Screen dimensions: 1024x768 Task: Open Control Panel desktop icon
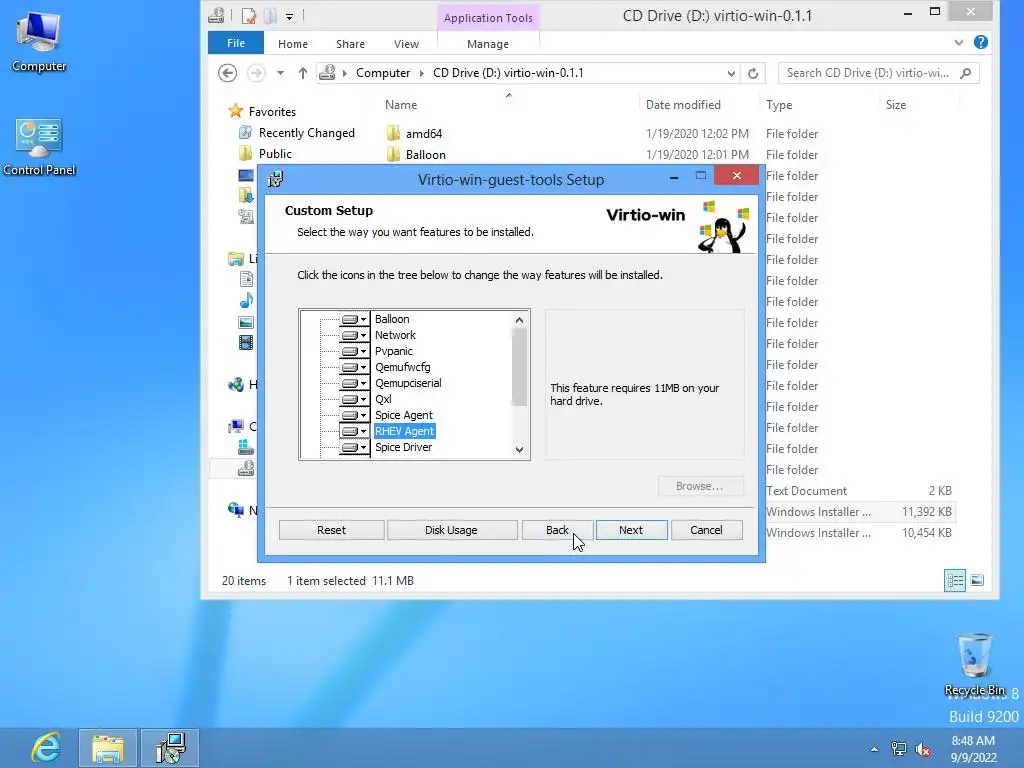(x=39, y=147)
